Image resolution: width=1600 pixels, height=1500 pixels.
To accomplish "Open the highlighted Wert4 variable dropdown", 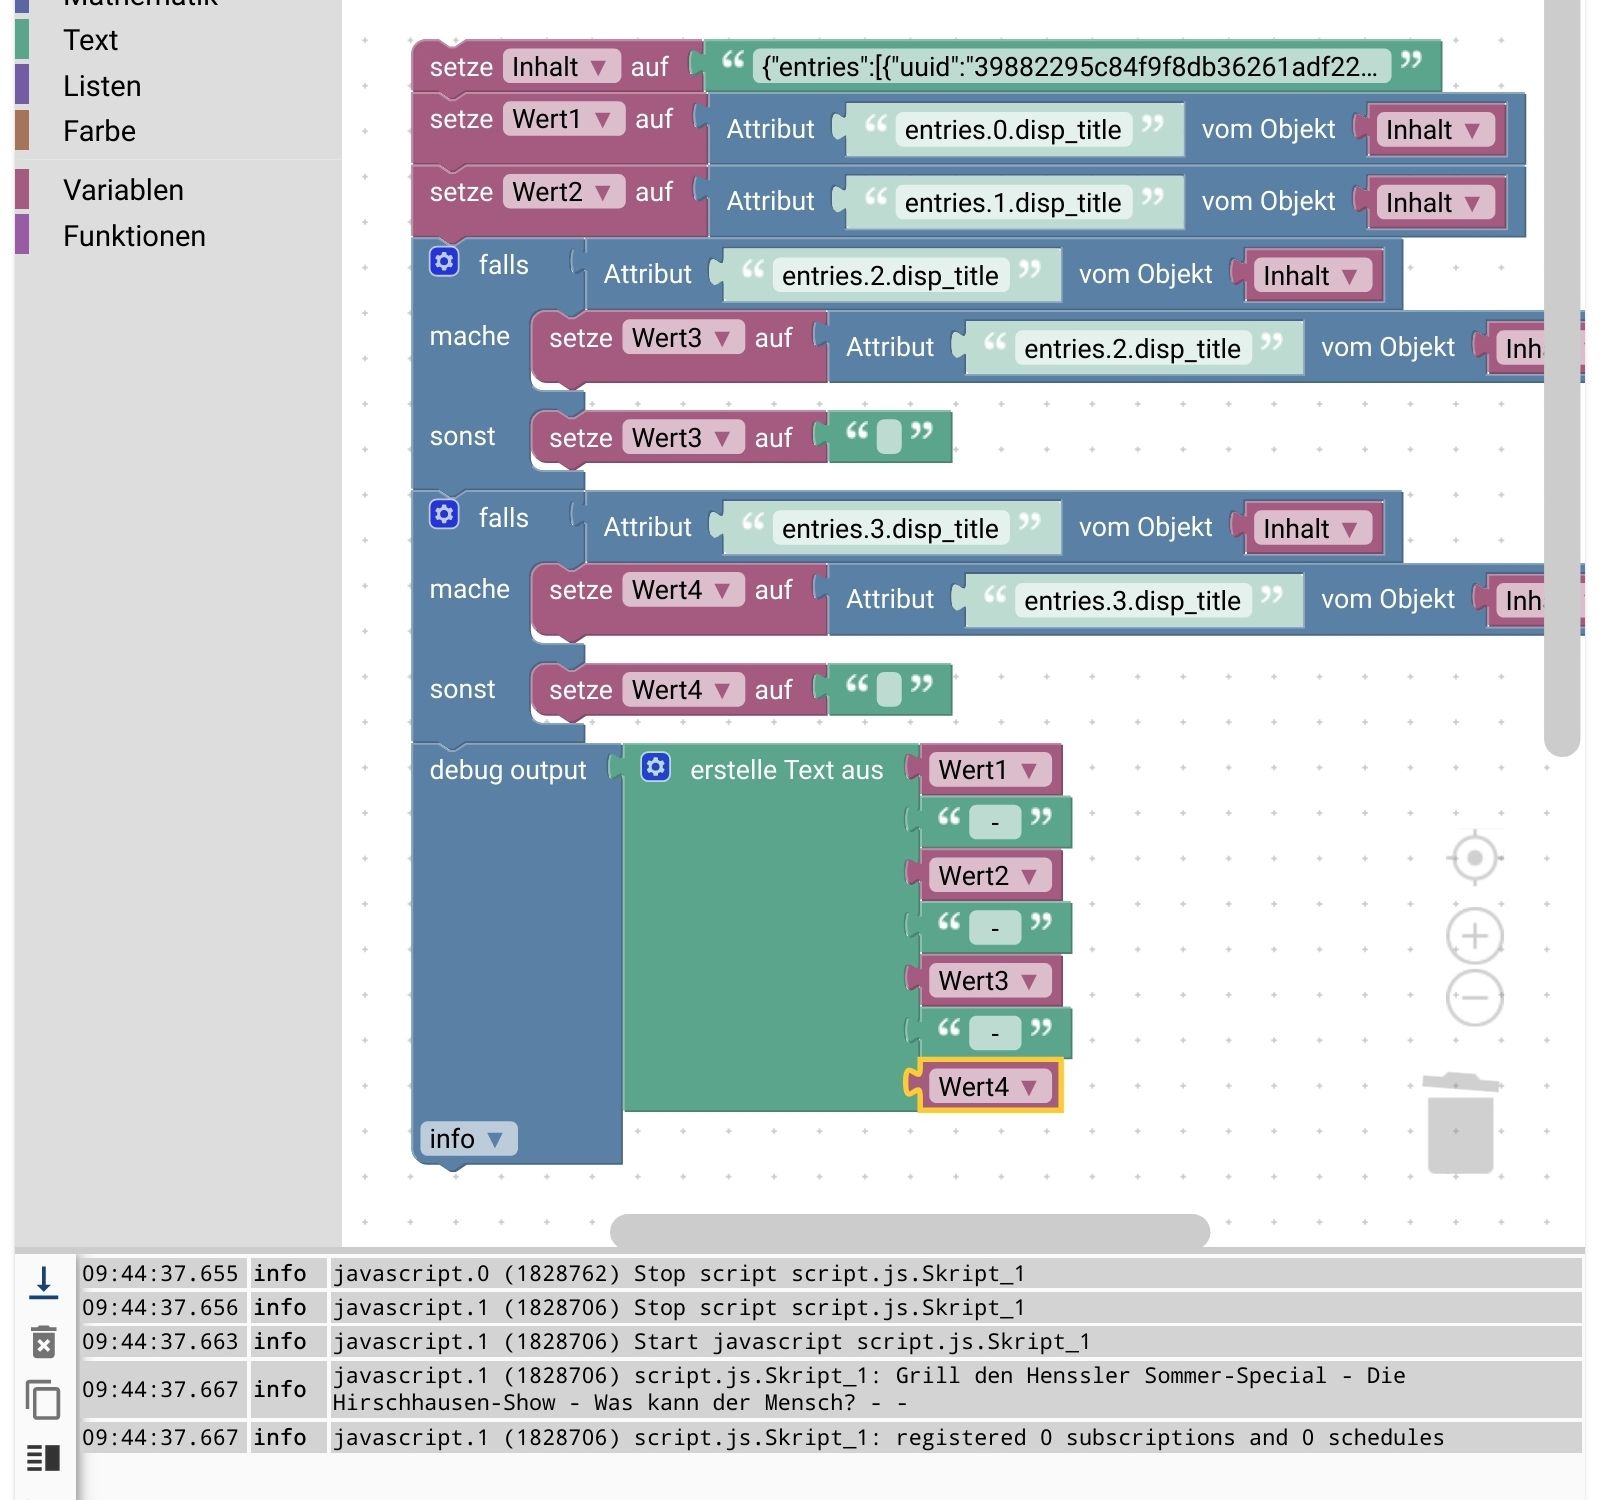I will click(989, 1086).
